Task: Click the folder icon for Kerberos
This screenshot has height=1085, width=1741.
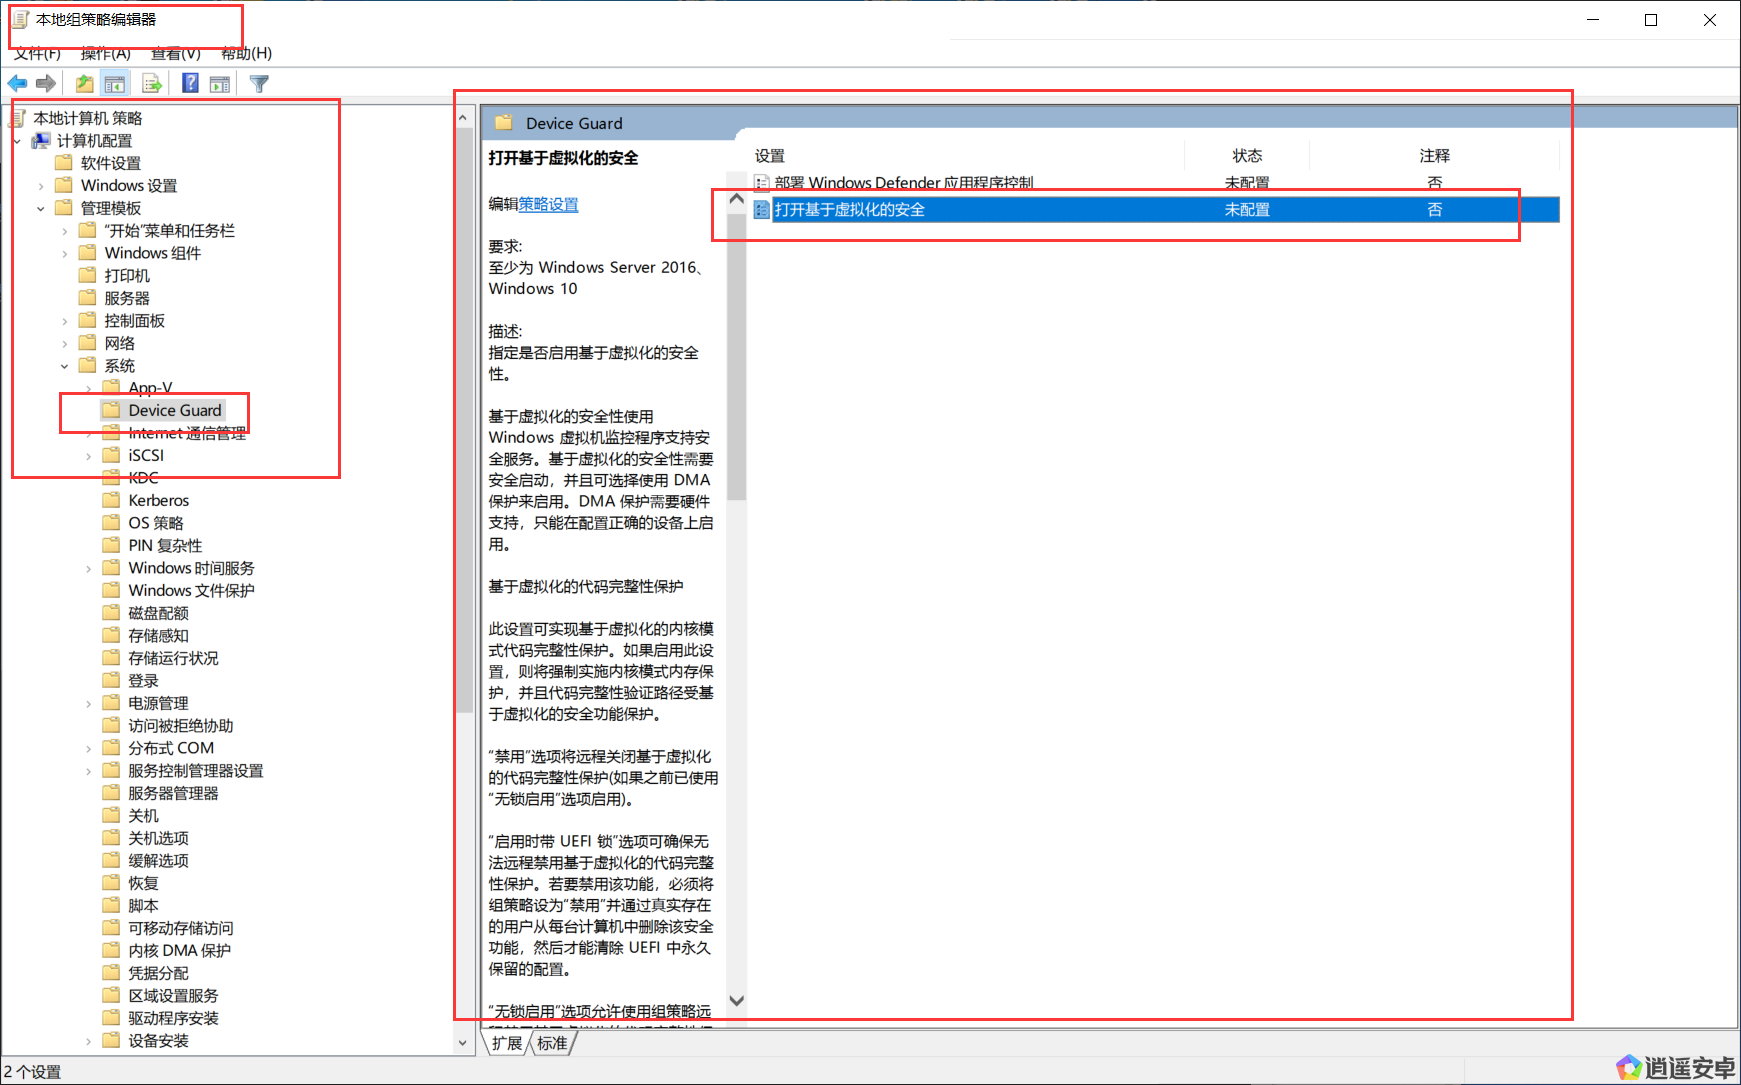Action: (112, 500)
